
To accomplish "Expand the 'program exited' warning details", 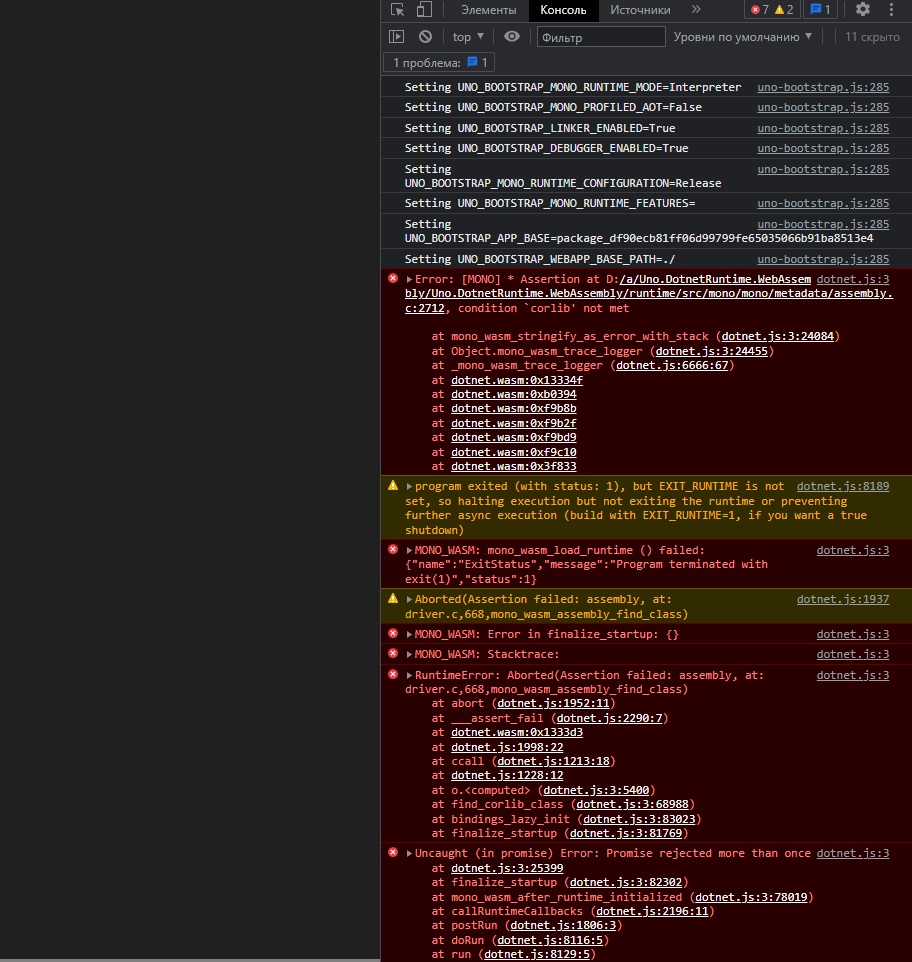I will (409, 486).
